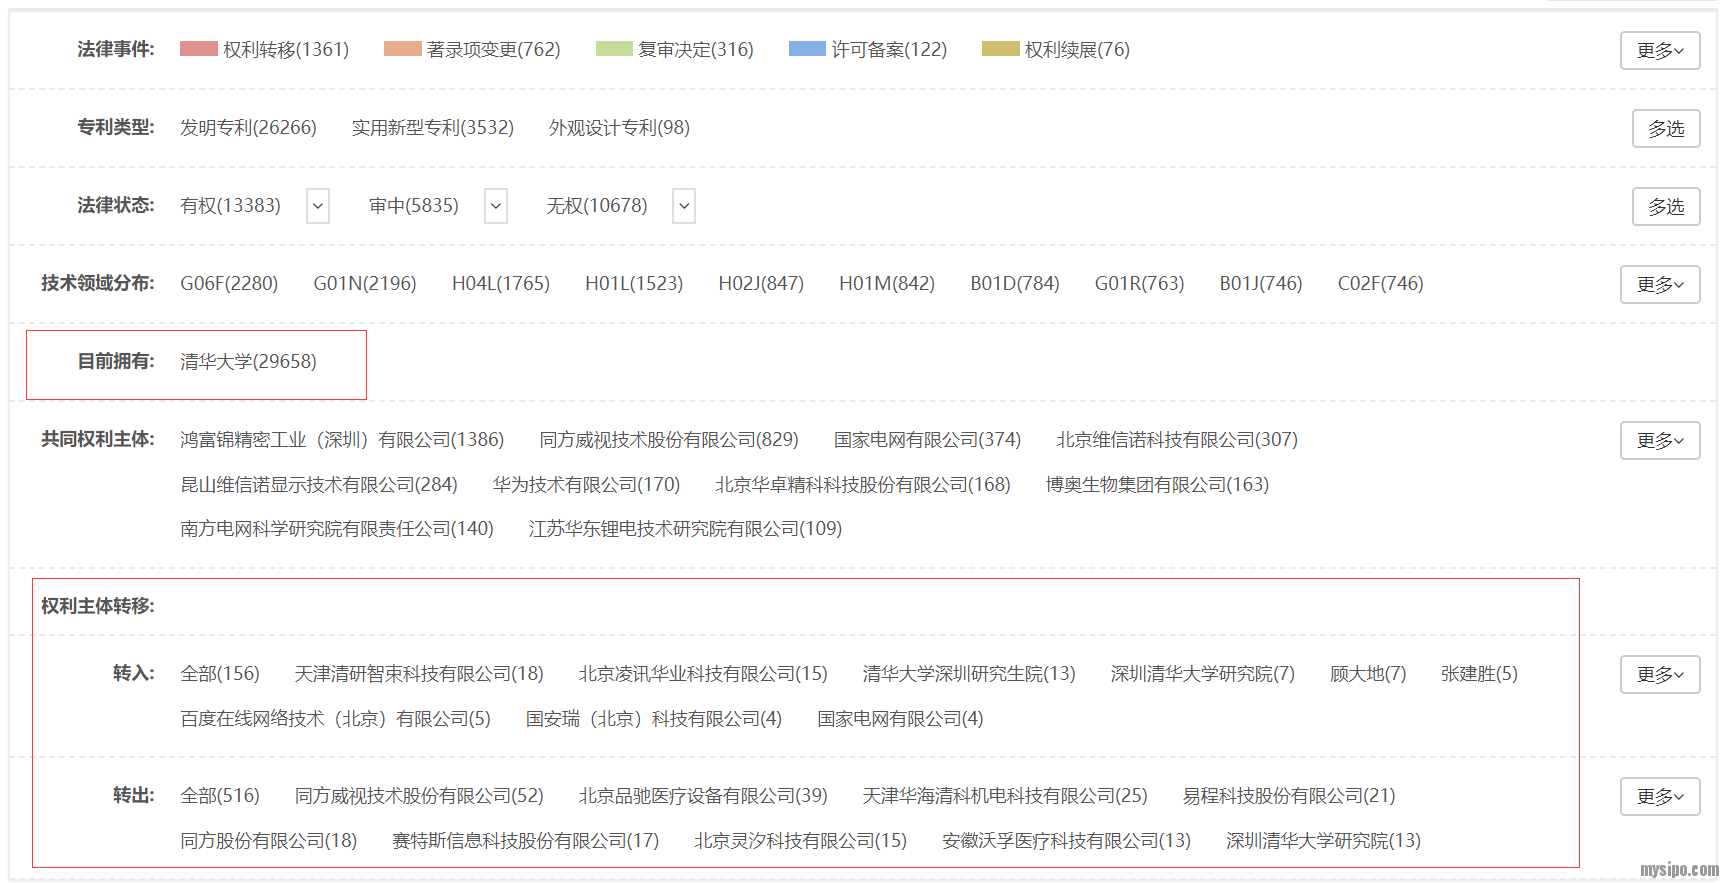Click the green 复审决定 color swatch
The image size is (1724, 883).
(613, 49)
